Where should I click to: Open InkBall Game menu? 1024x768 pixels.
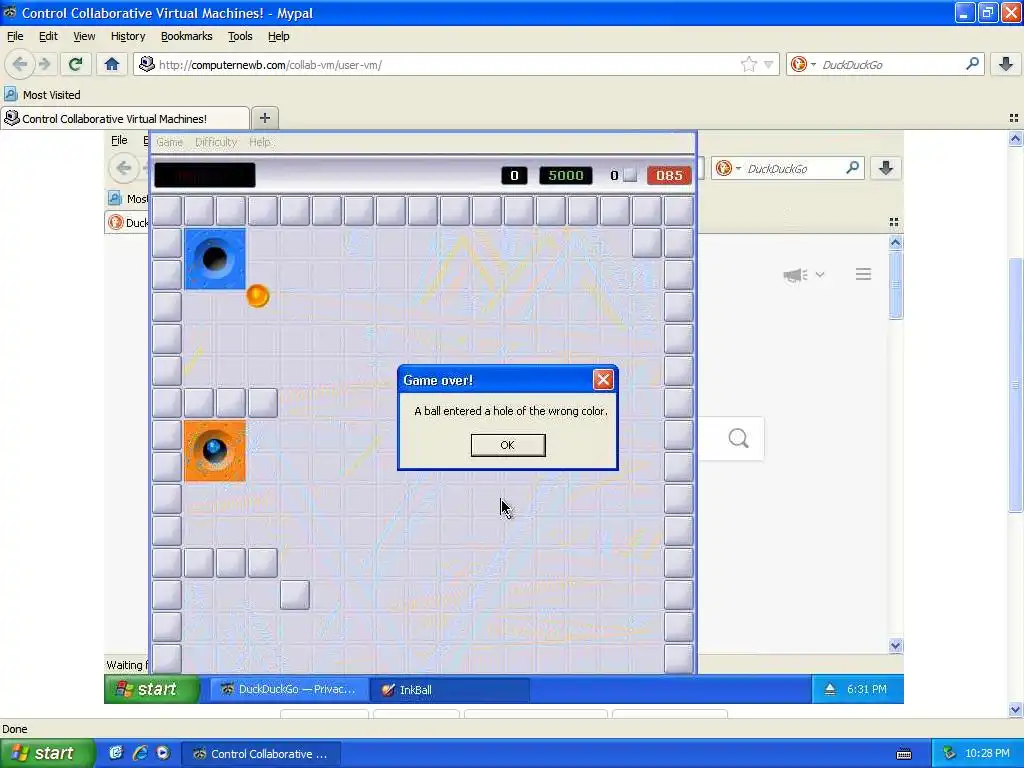click(169, 142)
